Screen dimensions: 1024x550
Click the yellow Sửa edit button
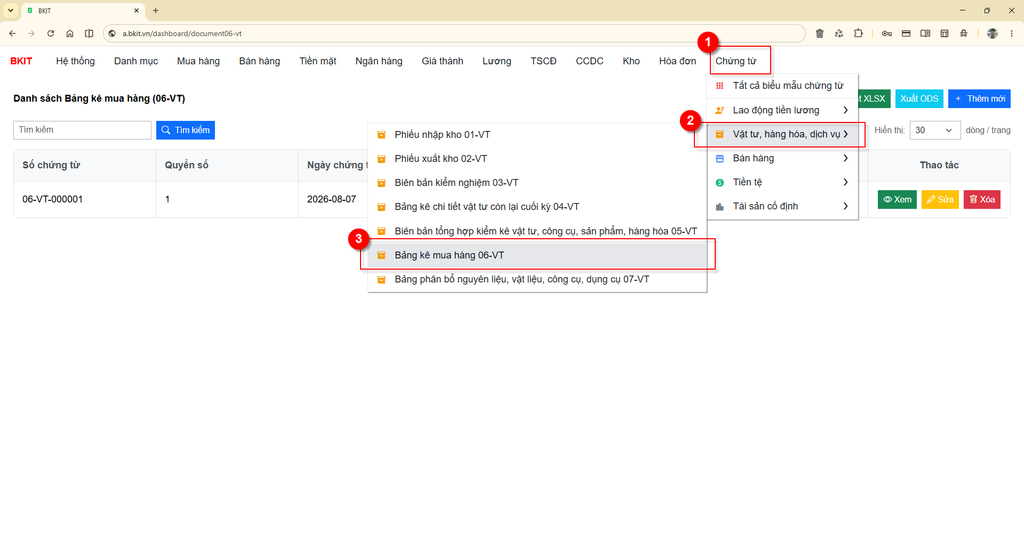pyautogui.click(x=940, y=199)
